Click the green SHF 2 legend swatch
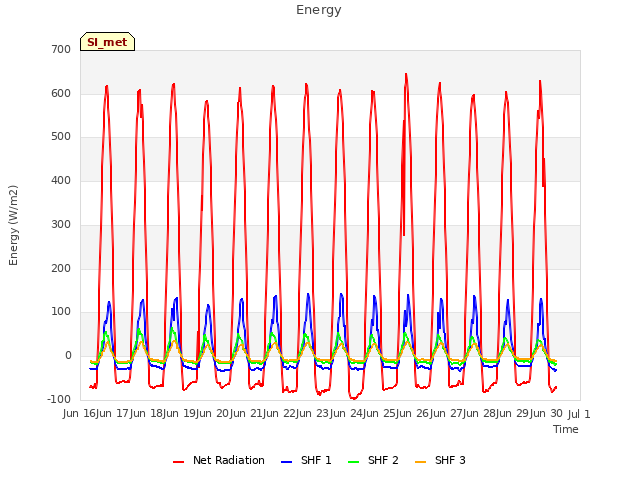Screen dimensions: 640x480 click(x=353, y=462)
